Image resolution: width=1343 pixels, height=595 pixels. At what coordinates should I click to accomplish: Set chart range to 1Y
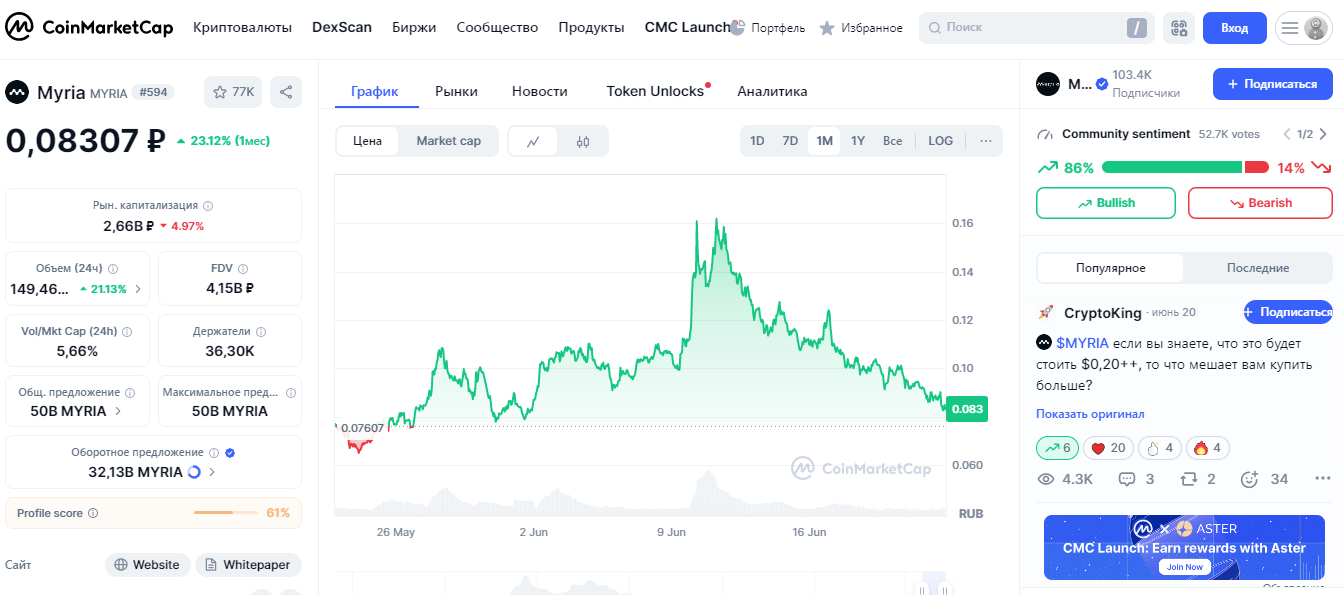point(858,141)
